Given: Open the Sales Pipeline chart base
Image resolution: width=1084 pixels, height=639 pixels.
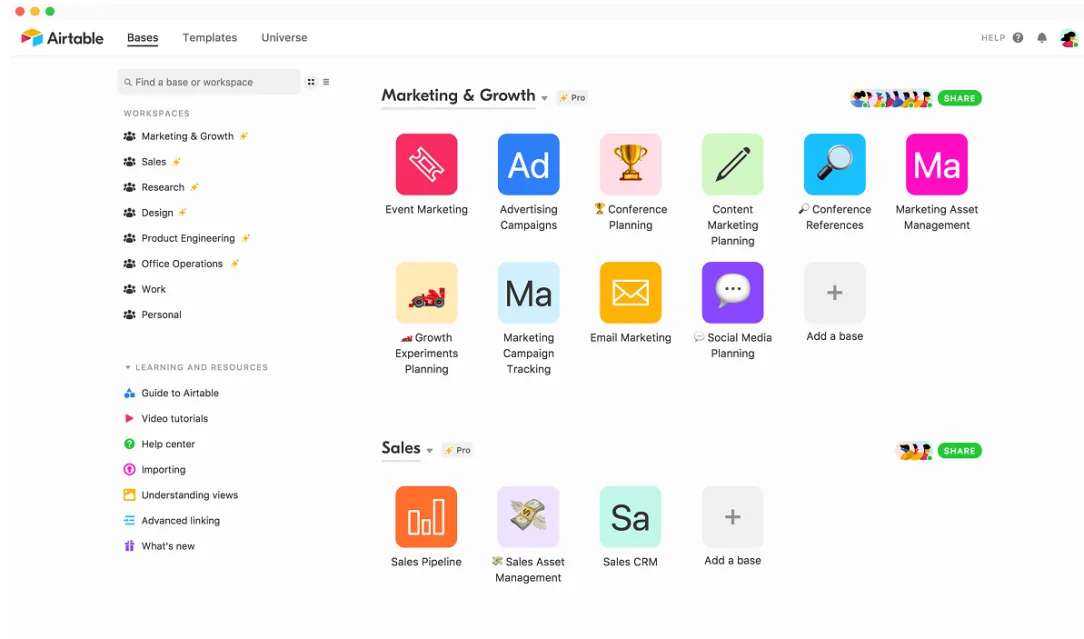Looking at the screenshot, I should pos(426,516).
